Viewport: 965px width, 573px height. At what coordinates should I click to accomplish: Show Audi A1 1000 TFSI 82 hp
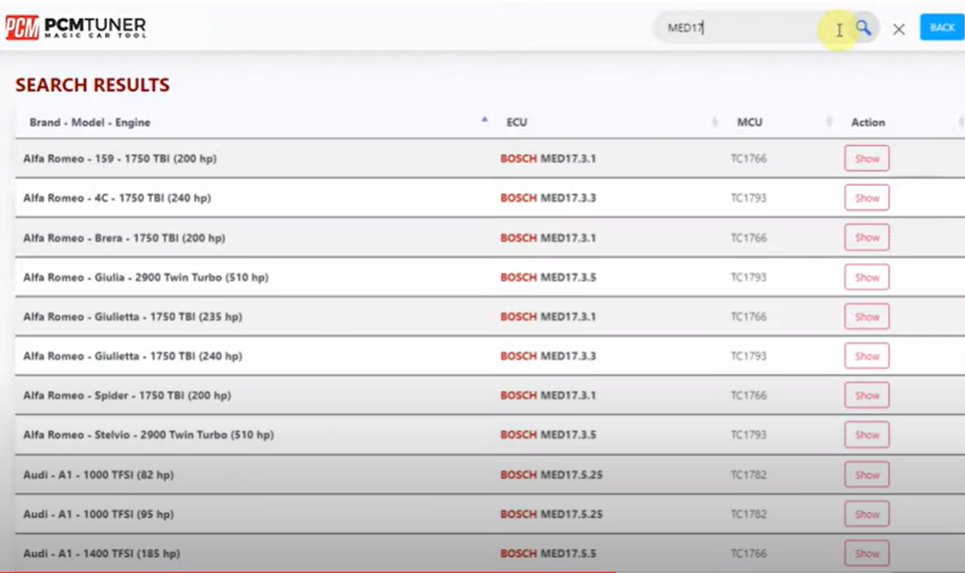(866, 475)
